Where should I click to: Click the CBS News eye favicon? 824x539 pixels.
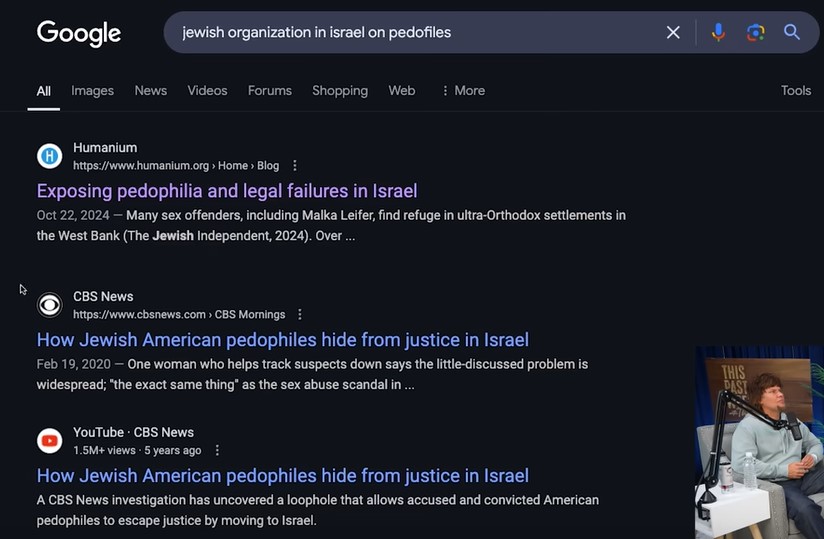pyautogui.click(x=49, y=305)
